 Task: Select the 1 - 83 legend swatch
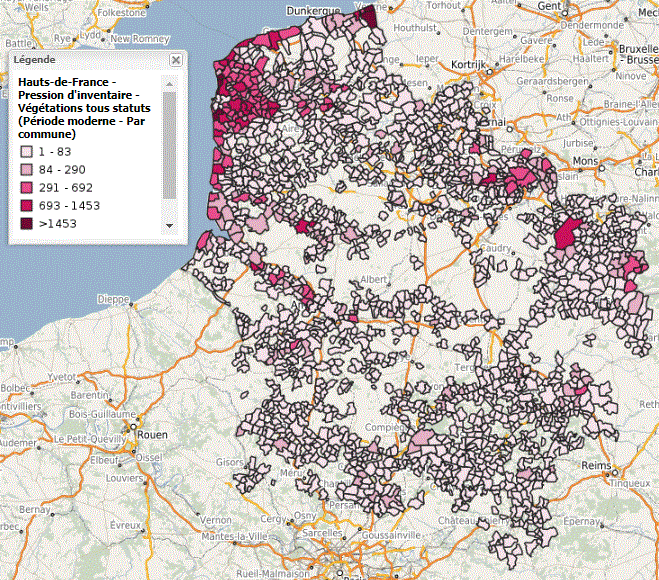26,150
